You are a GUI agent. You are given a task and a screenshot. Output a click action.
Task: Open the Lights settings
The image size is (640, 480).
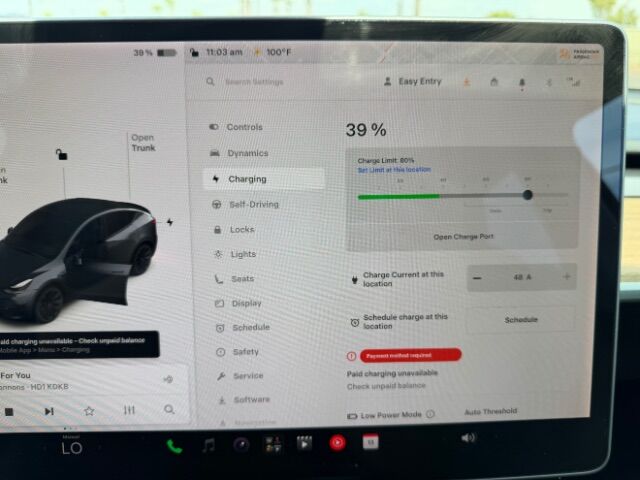click(x=235, y=254)
